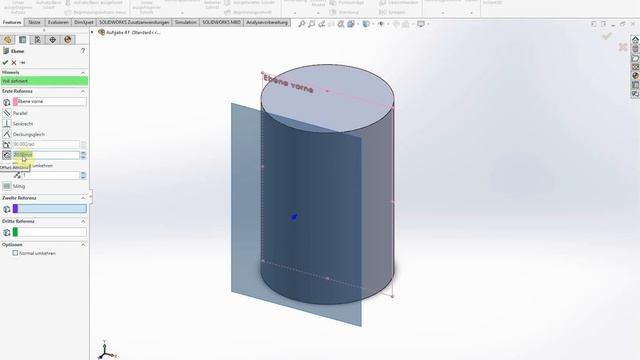Open help question mark for Ebene
This screenshot has width=640, height=360.
coord(83,51)
